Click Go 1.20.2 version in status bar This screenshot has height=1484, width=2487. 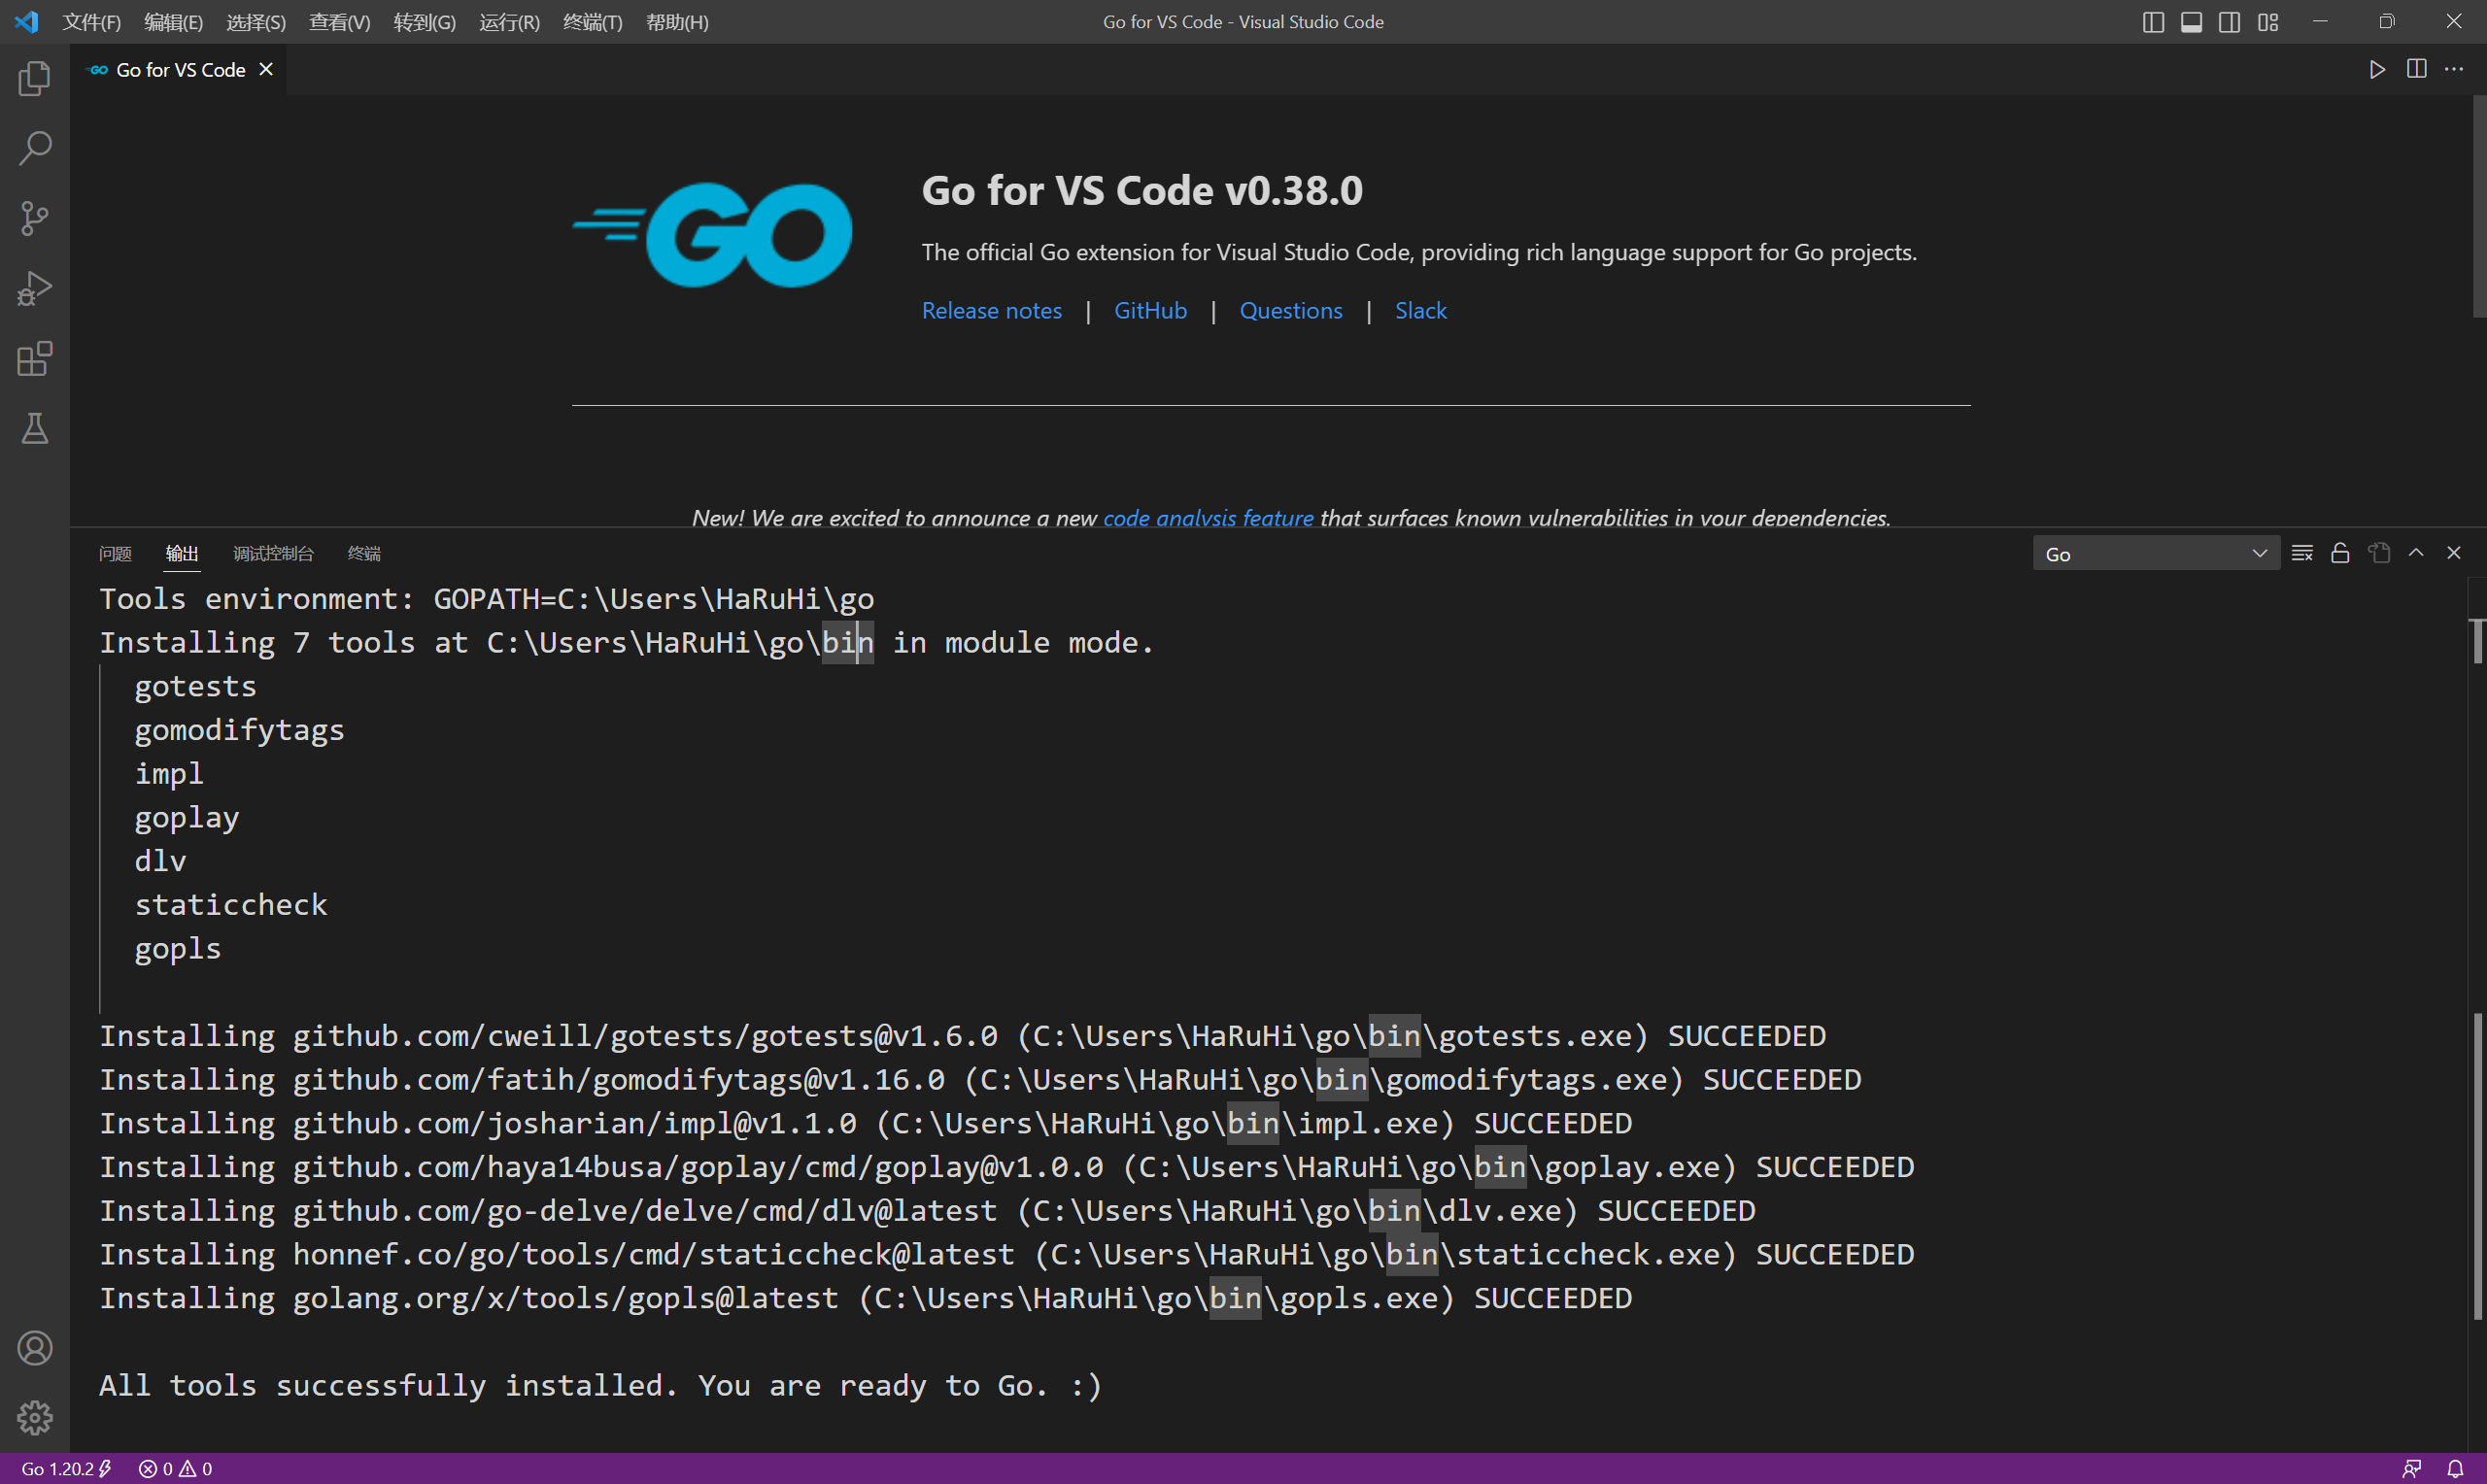tap(66, 1468)
